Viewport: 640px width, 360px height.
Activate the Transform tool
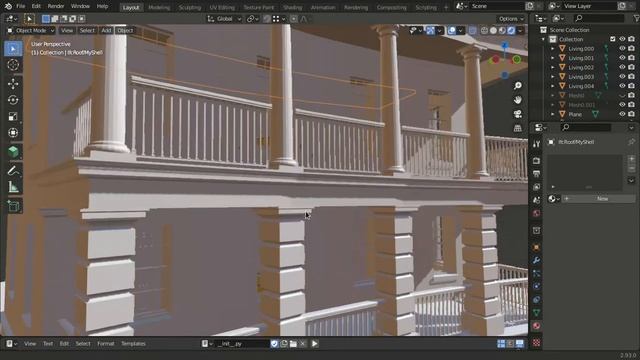13,133
